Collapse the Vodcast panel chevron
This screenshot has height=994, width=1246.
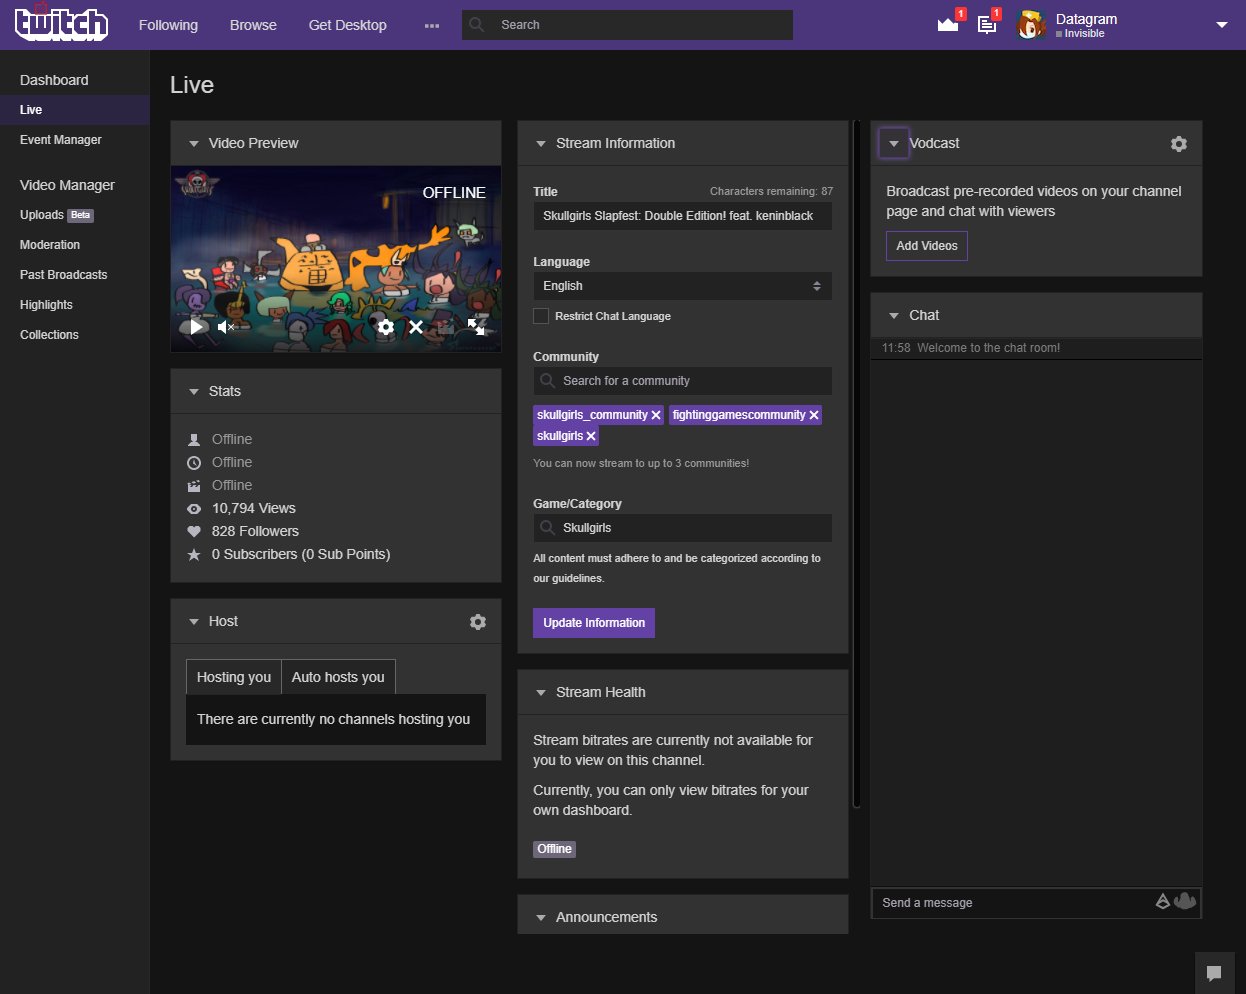coord(892,143)
